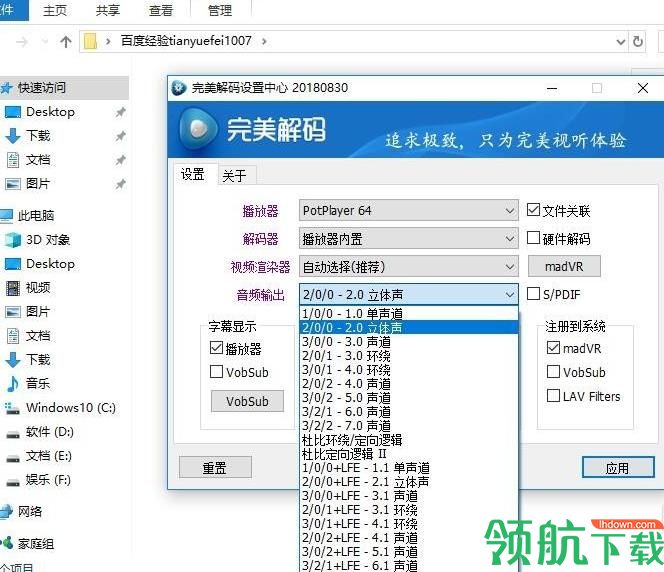This screenshot has width=664, height=572.
Task: Click the blue Downloads arrow icon under Quick access
Action: [x=12, y=136]
